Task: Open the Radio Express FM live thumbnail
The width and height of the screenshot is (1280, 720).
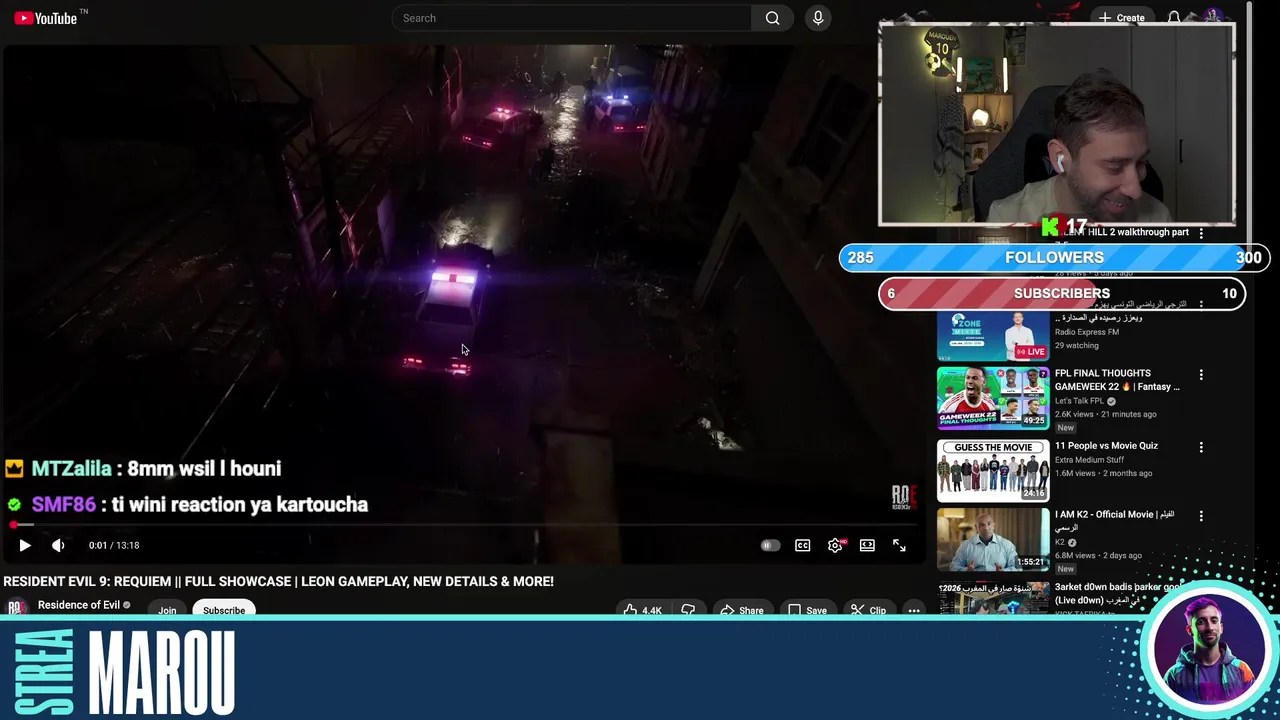Action: pos(993,335)
